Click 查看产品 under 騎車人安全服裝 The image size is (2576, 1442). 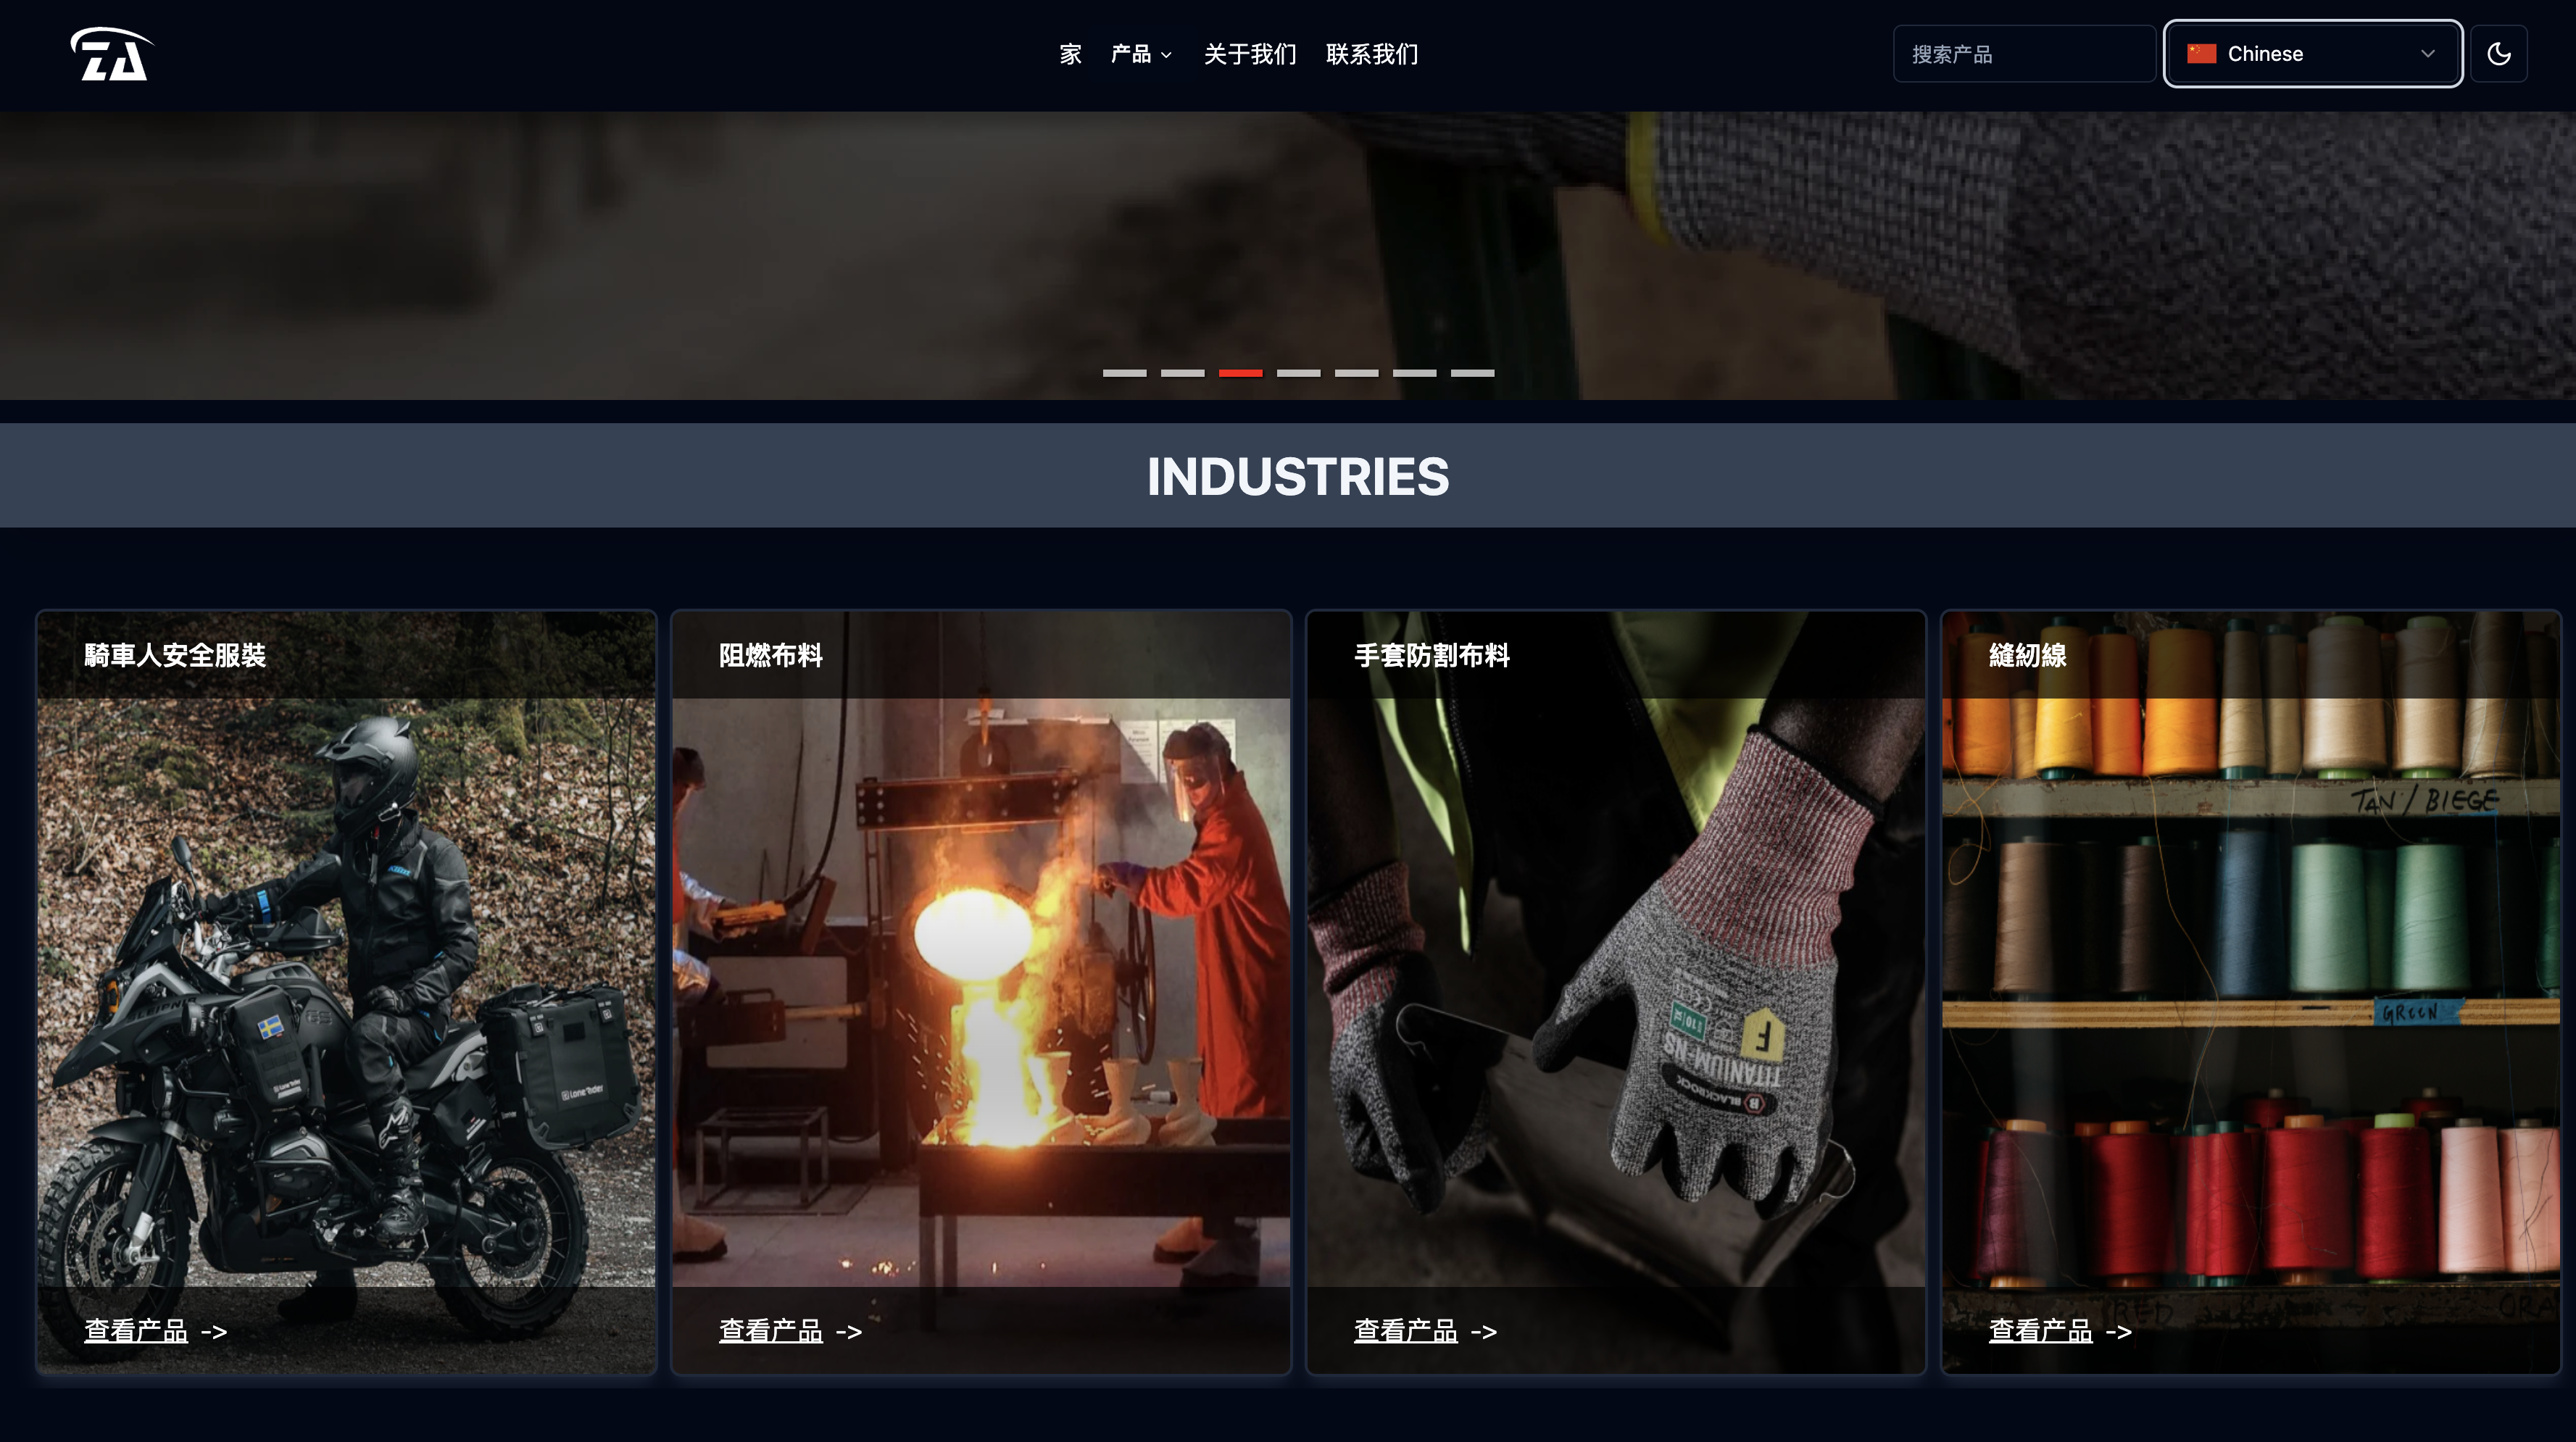137,1330
